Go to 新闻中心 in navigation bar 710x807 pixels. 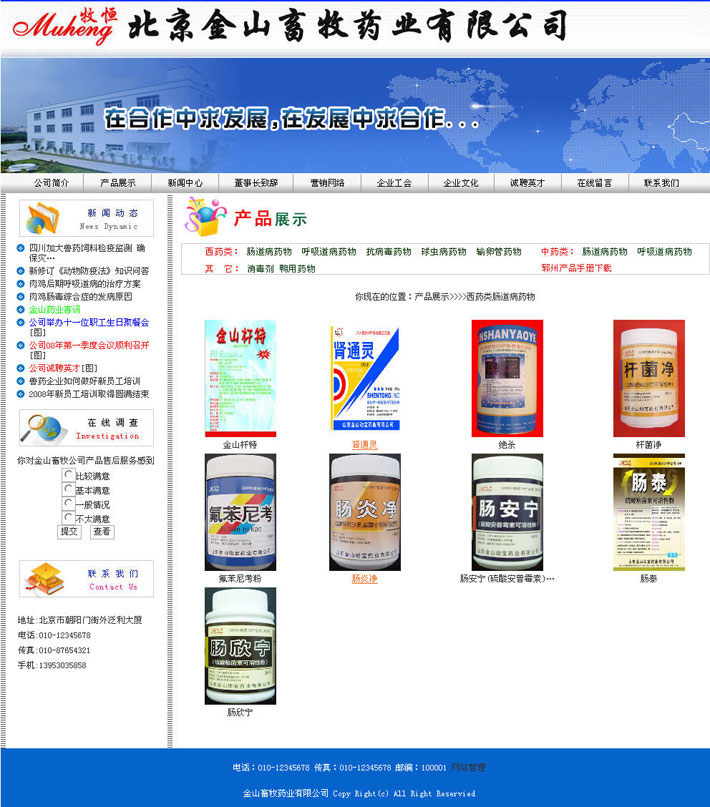click(x=185, y=183)
